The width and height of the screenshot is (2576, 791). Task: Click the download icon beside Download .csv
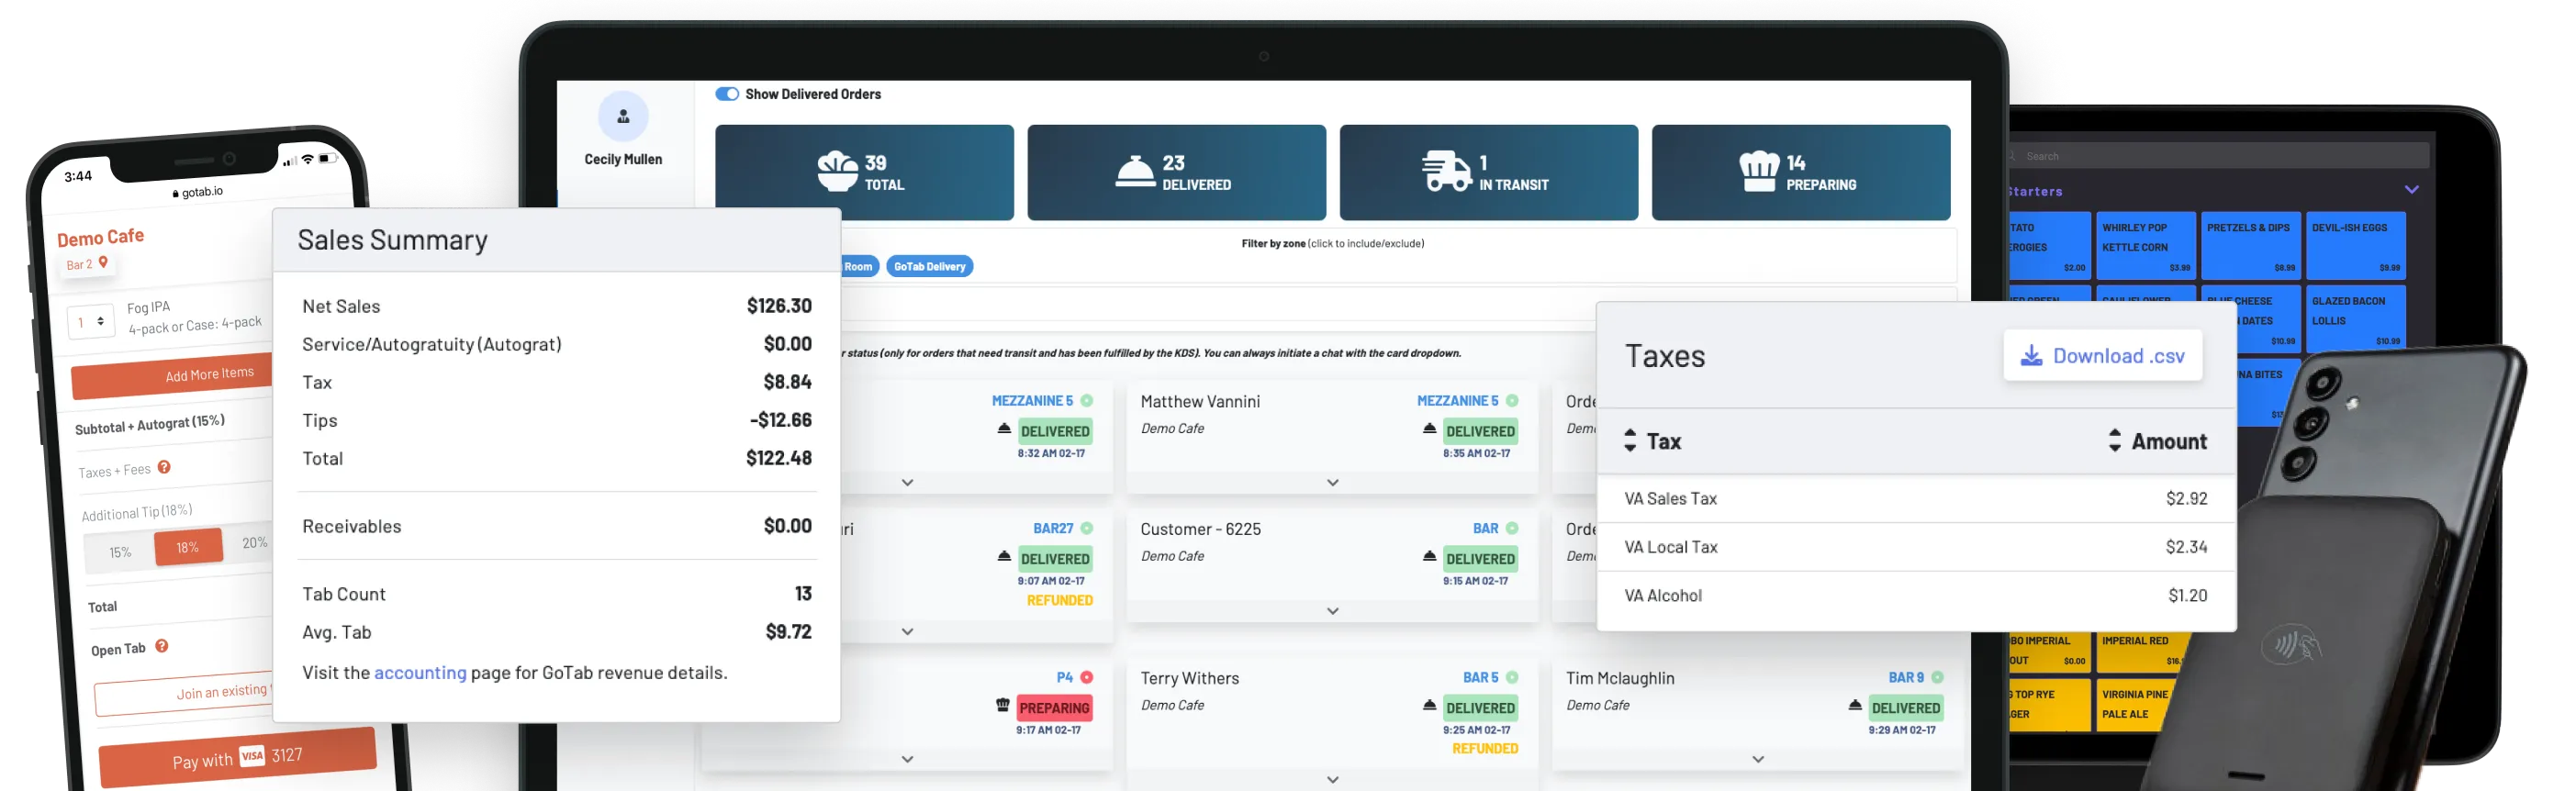pyautogui.click(x=2031, y=356)
